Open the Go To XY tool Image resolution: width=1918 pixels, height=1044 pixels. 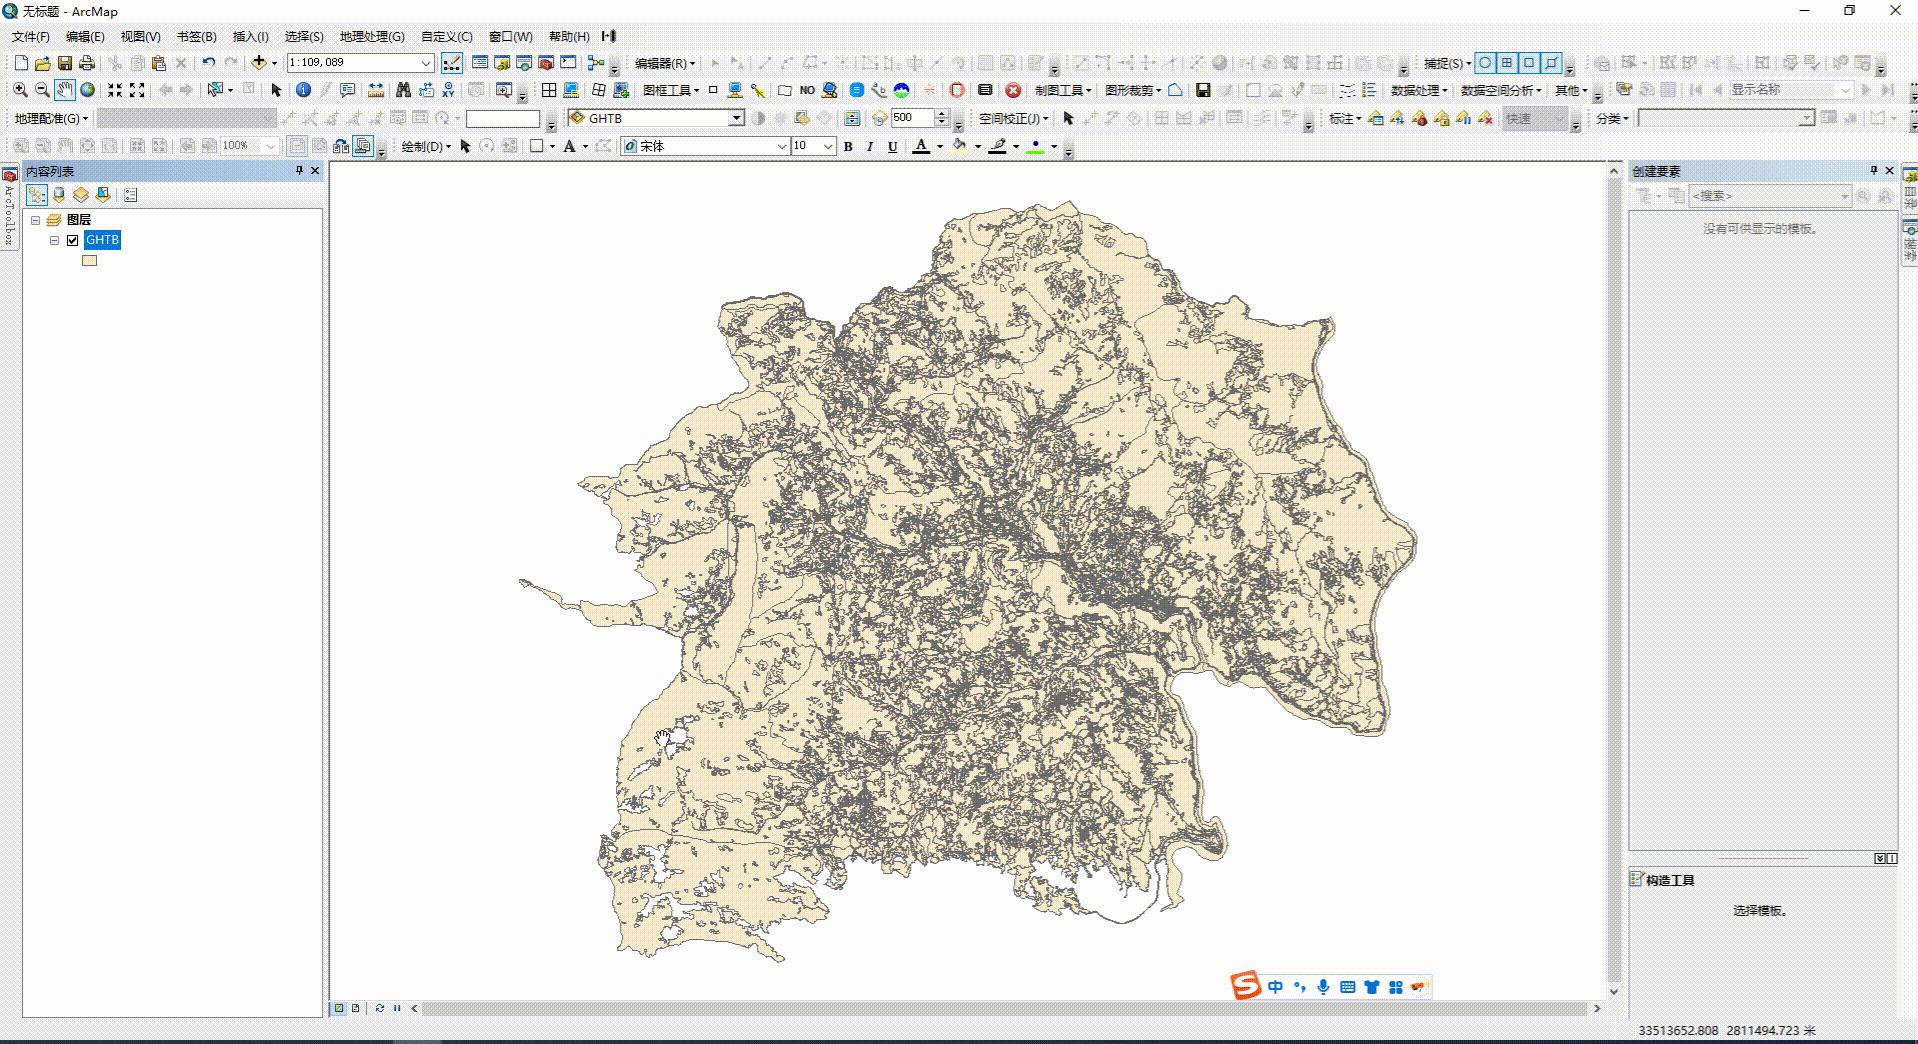[449, 89]
